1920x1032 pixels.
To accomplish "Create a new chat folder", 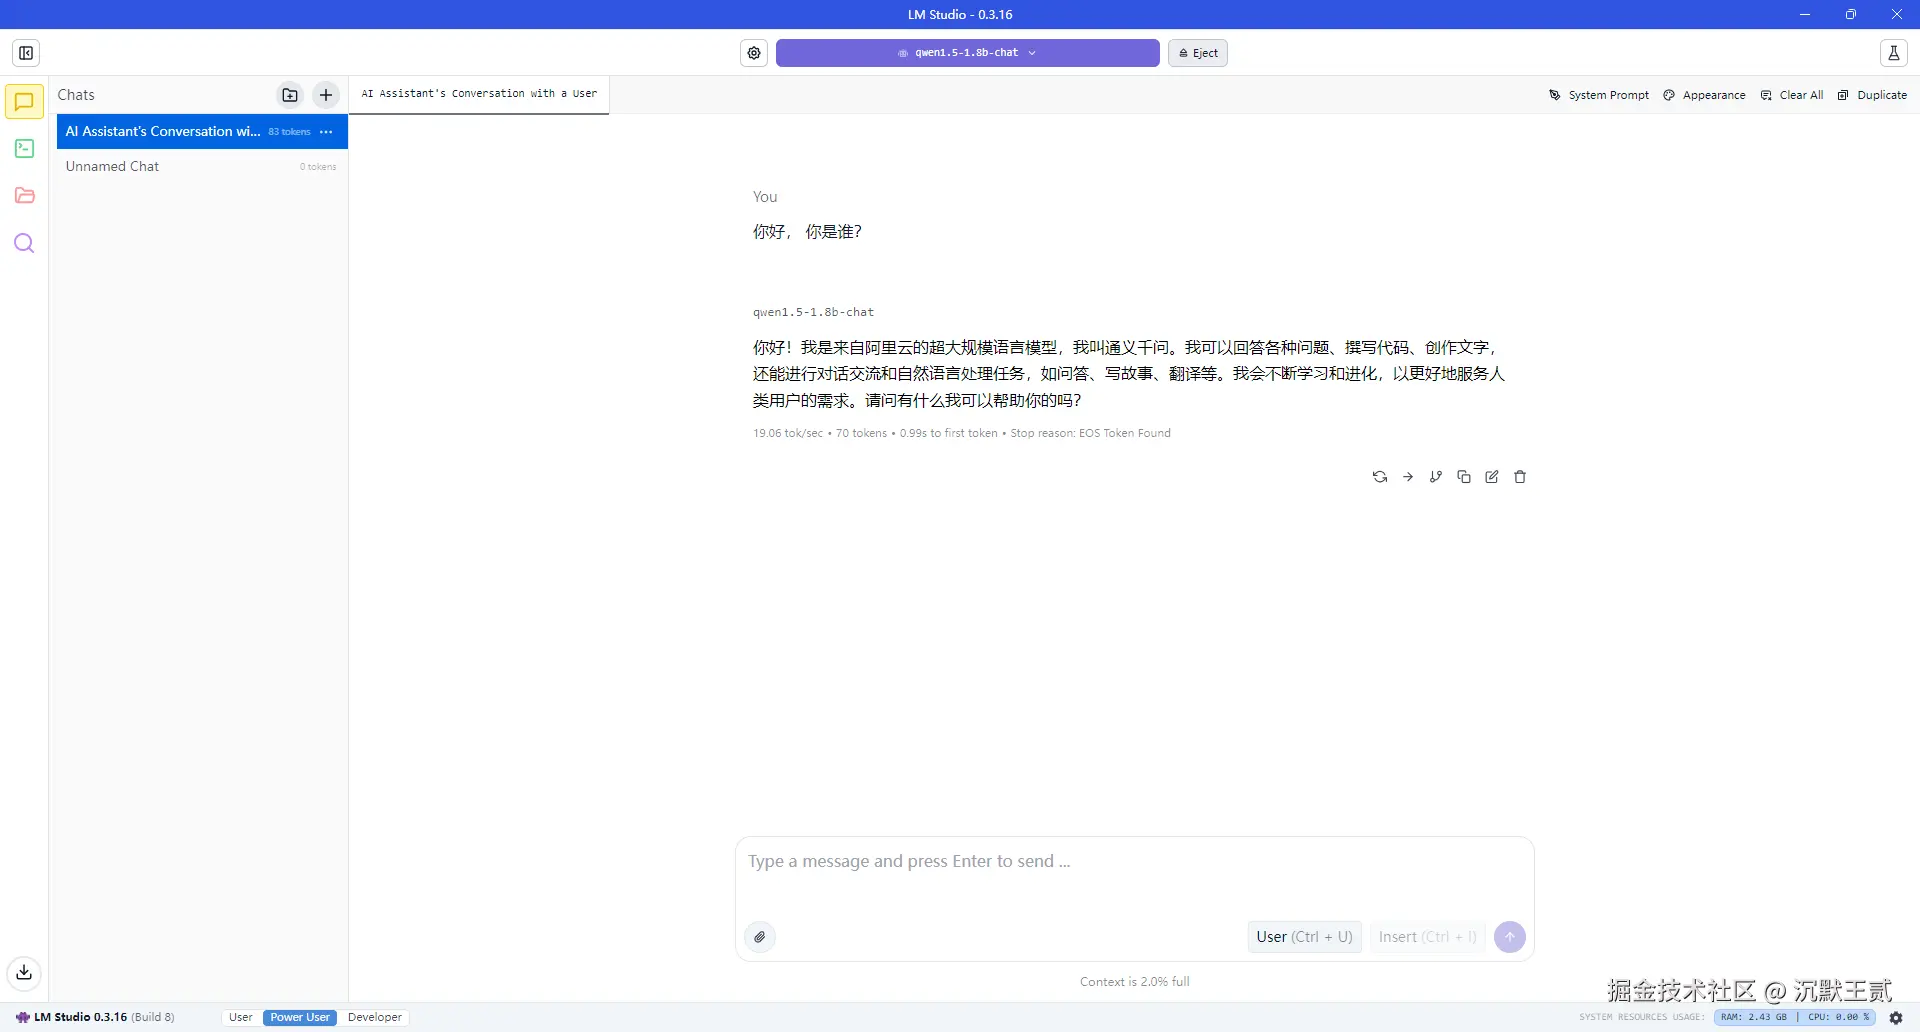I will point(290,95).
